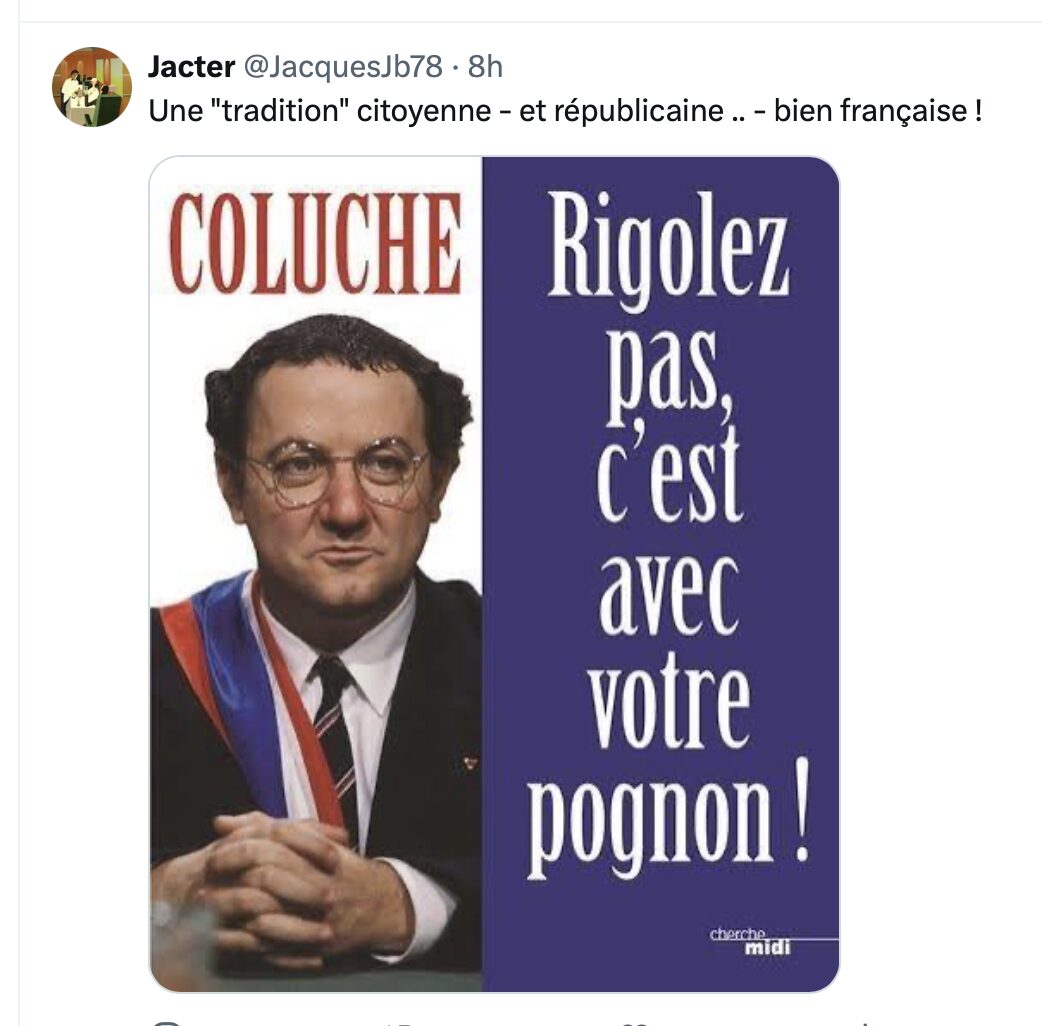Screen dimensions: 1042x1026
Task: Click the small lapel pin on jacket
Action: 470,763
